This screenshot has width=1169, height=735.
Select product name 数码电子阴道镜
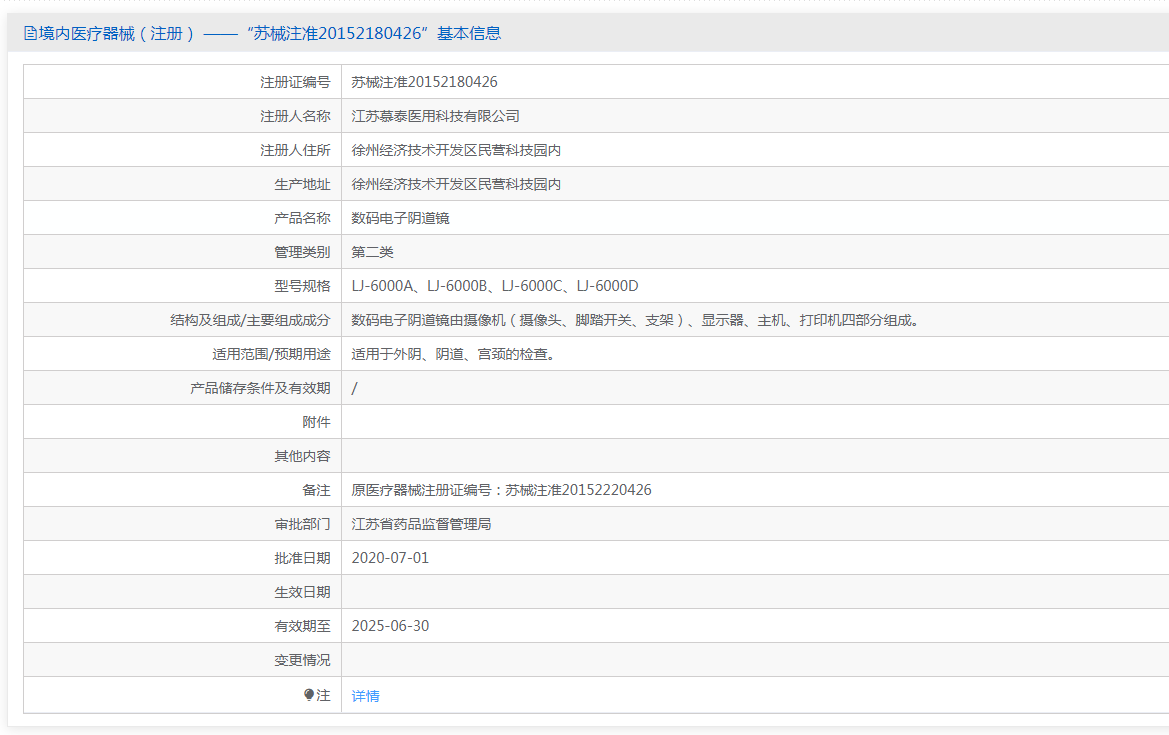click(x=400, y=218)
